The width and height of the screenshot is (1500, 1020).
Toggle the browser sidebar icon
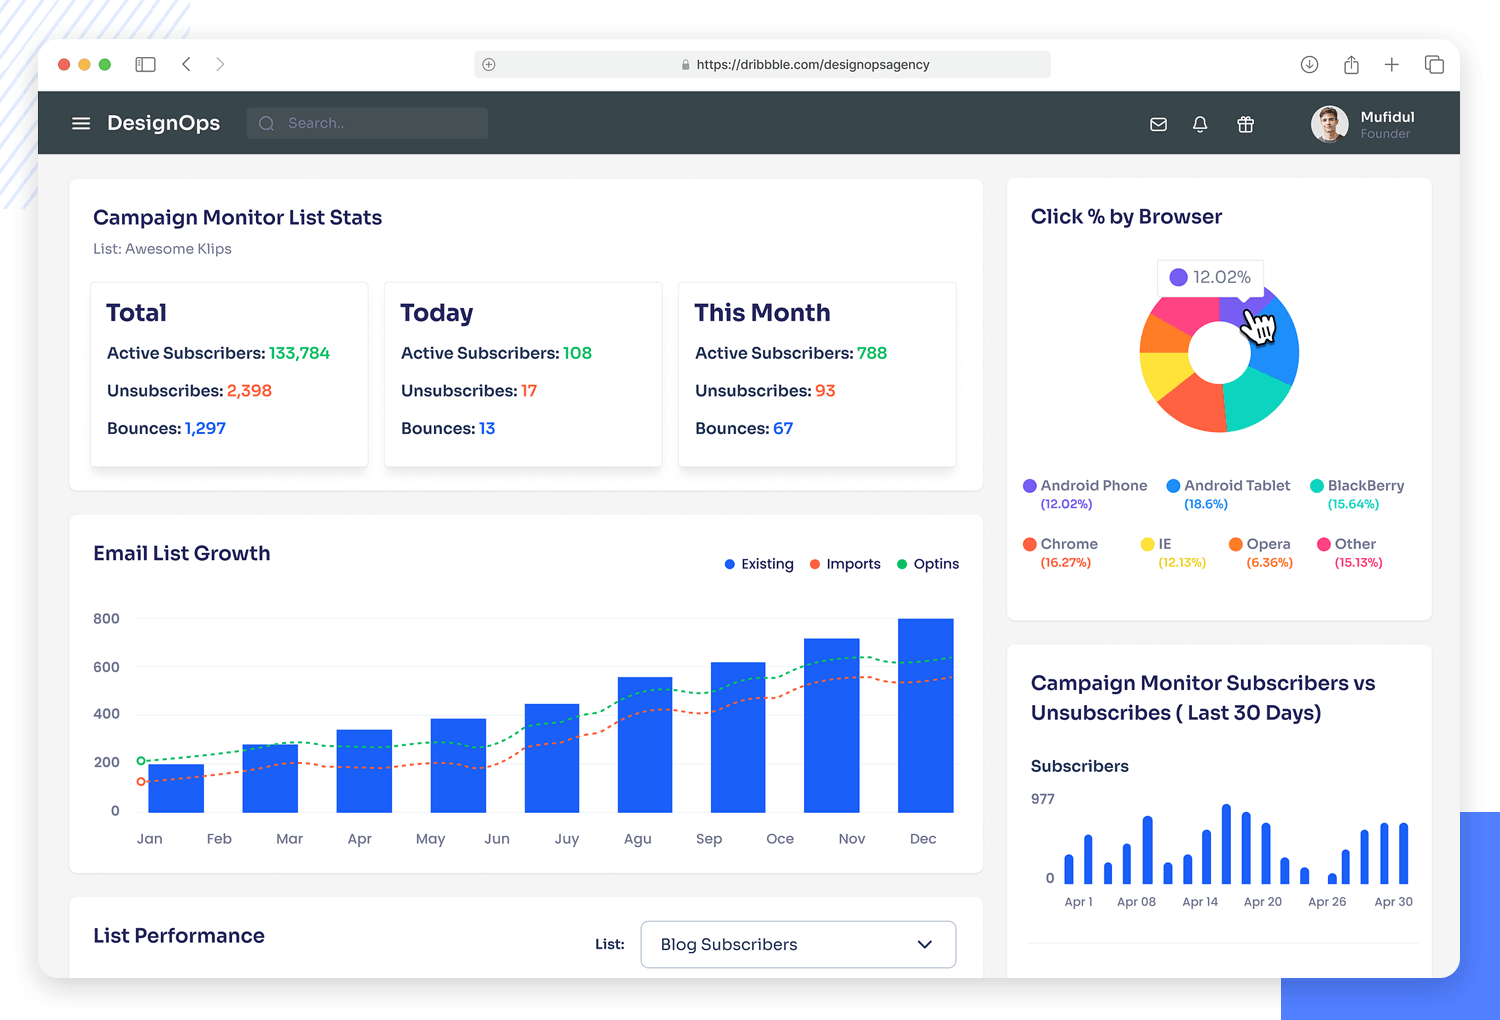[x=146, y=64]
